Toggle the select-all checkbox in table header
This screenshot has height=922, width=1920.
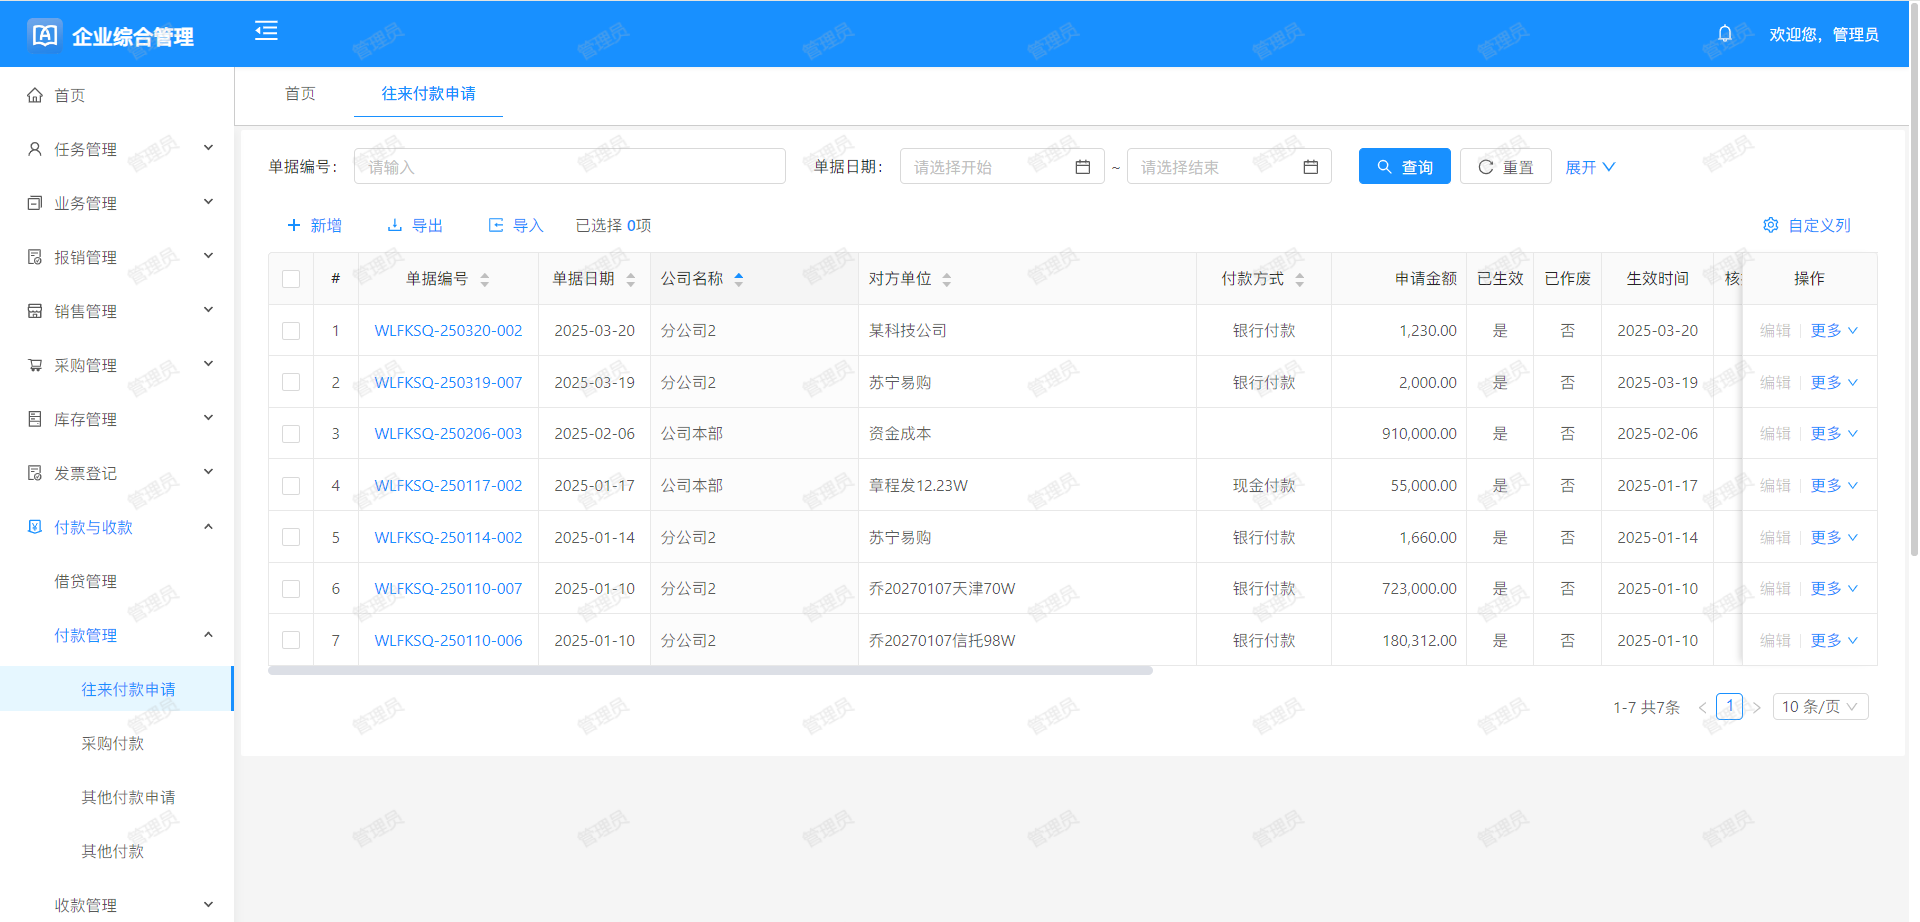[291, 279]
